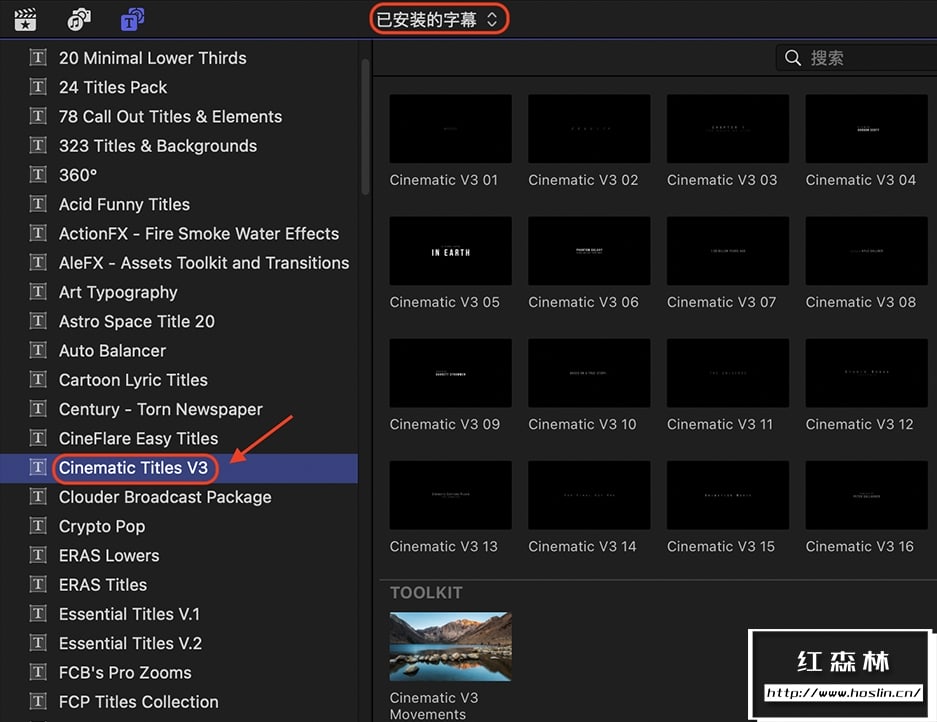The width and height of the screenshot is (937, 722).
Task: Click the icon beside 20 Minimal Lower Thirds
Action: 38,57
